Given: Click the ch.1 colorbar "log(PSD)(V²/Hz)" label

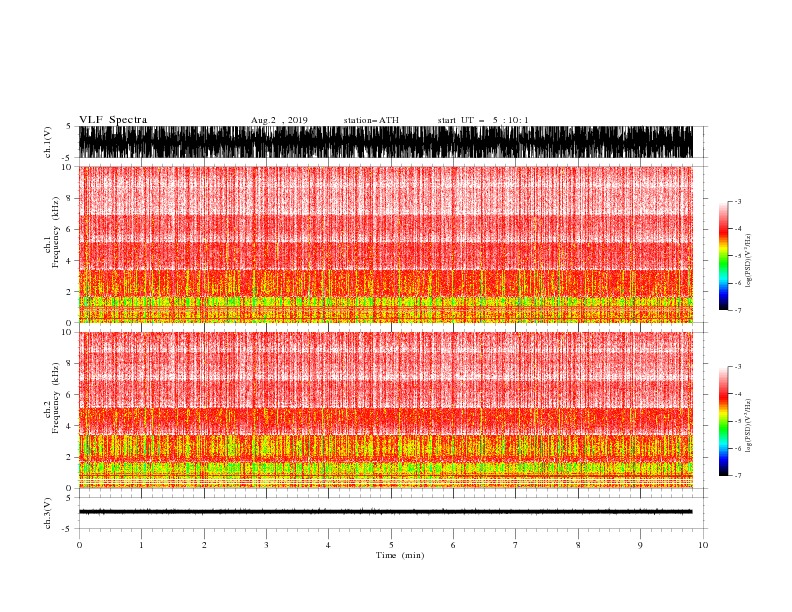Looking at the screenshot, I should tap(749, 261).
